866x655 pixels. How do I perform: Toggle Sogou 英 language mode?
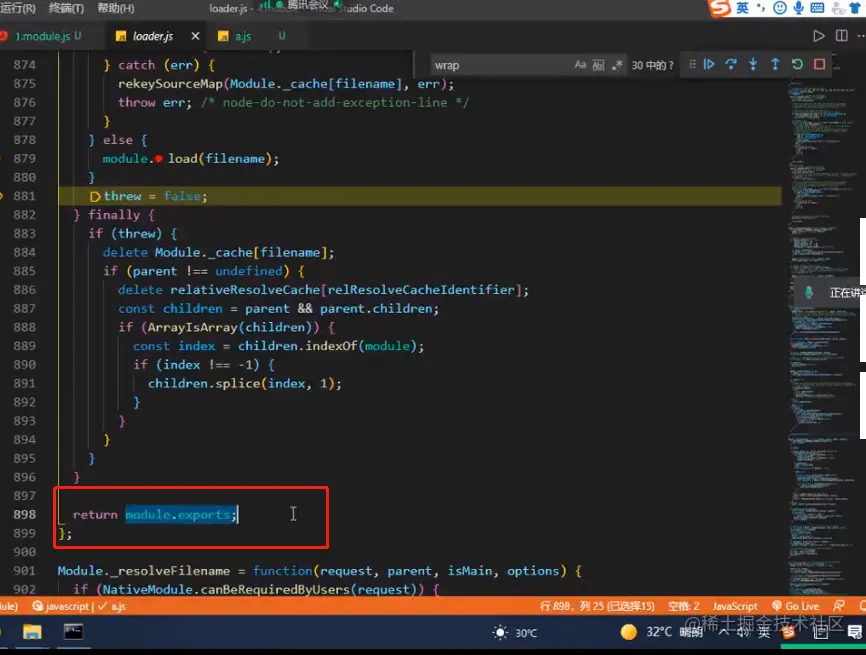click(743, 8)
